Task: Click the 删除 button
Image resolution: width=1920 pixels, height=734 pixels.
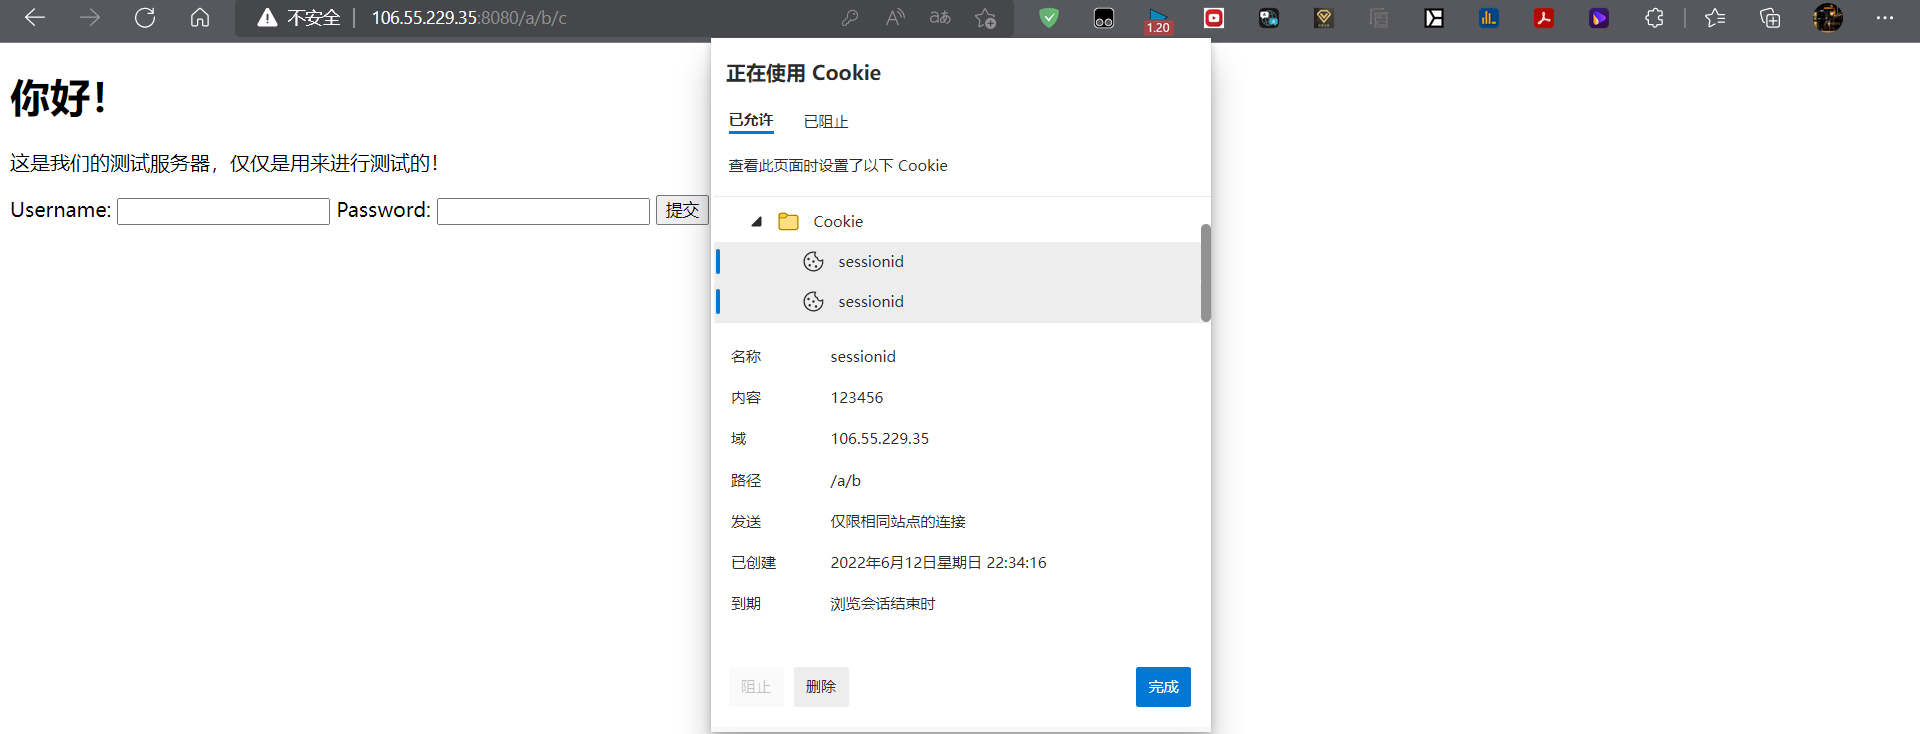Action: [x=821, y=687]
